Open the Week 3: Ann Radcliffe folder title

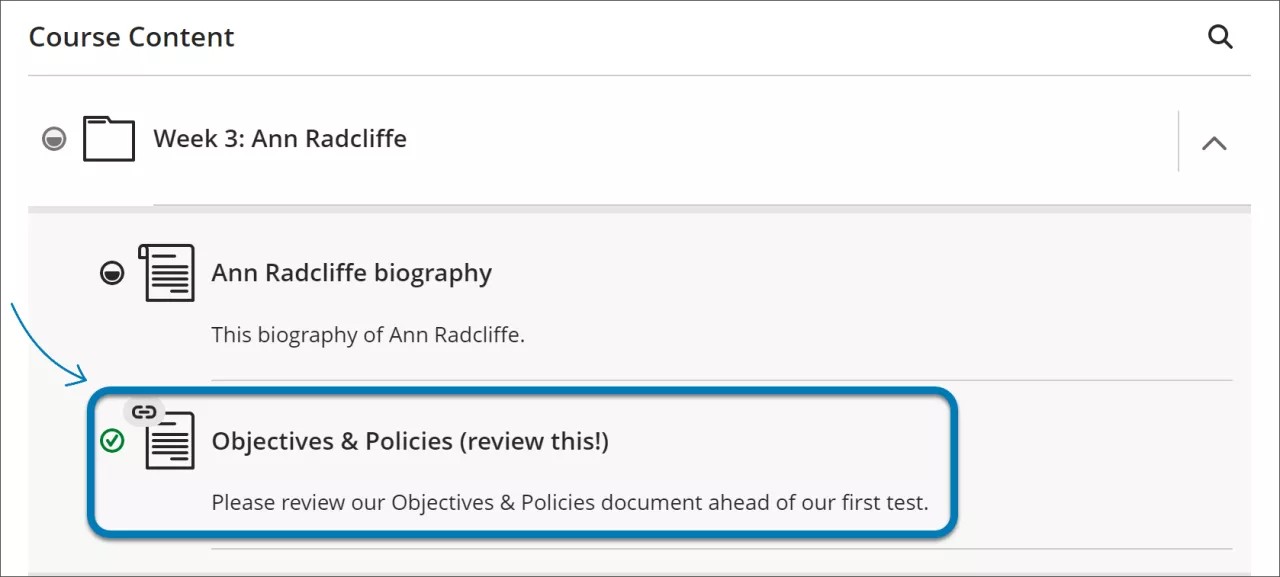[280, 139]
